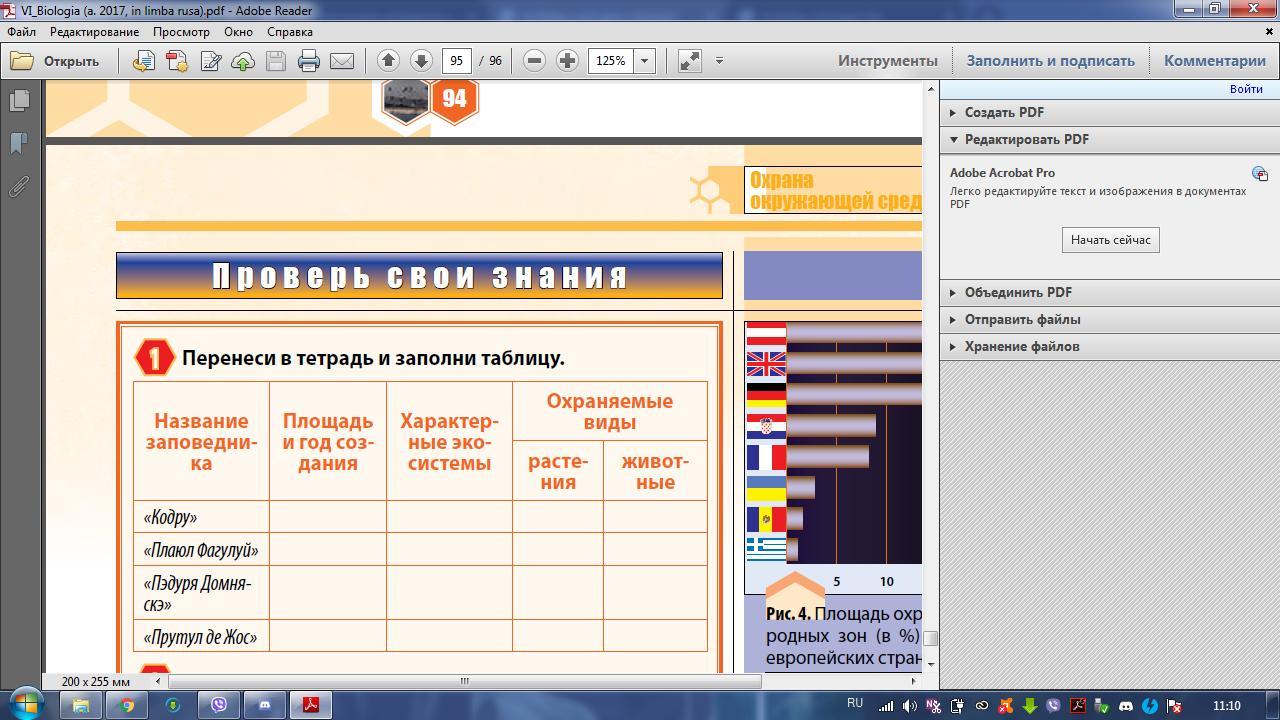
Task: Click the Adobe Acrobat Pro info icon
Action: pos(1260,174)
